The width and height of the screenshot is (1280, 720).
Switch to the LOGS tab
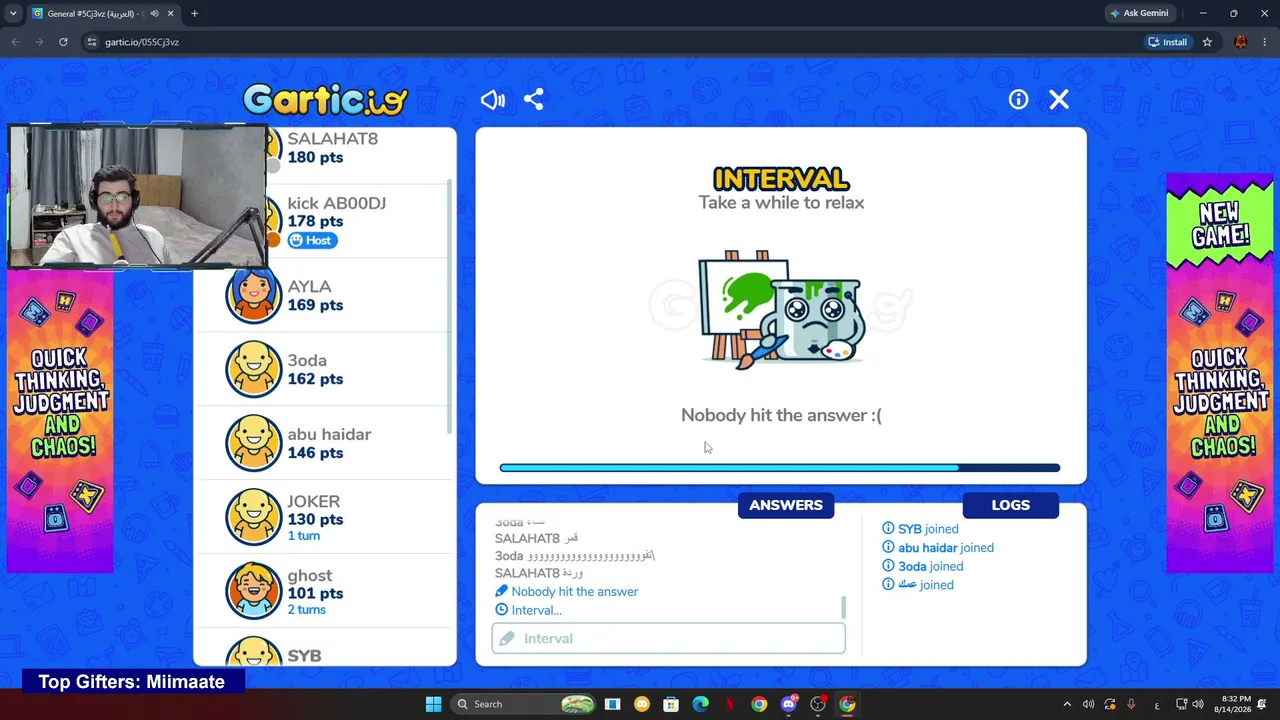(x=1010, y=505)
